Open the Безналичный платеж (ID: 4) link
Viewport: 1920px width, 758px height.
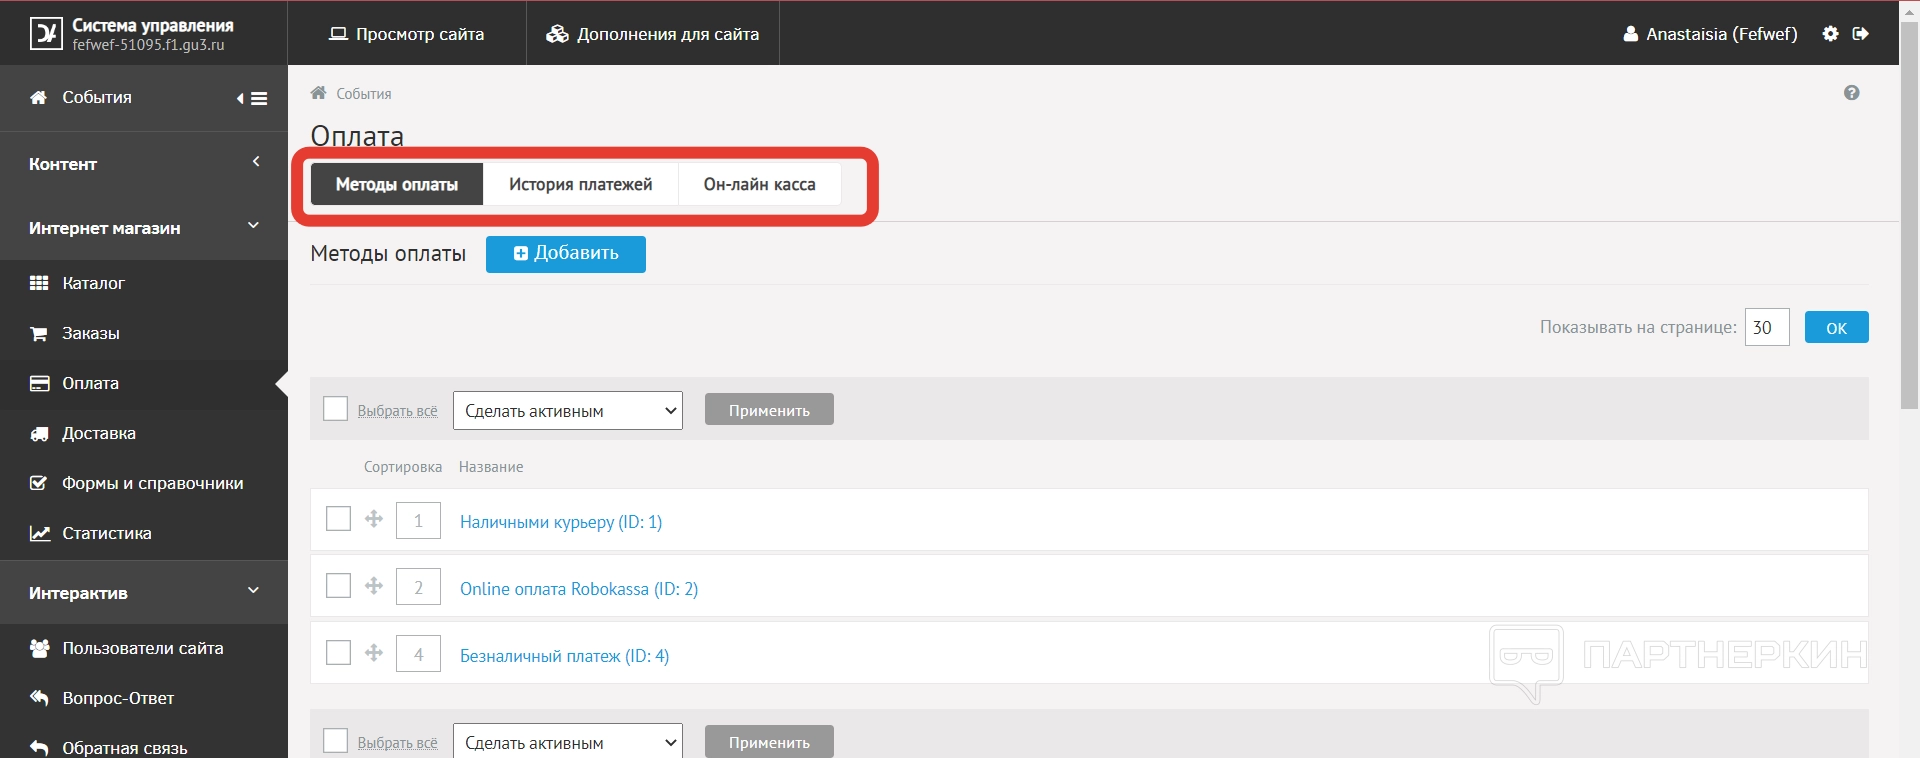[x=565, y=656]
